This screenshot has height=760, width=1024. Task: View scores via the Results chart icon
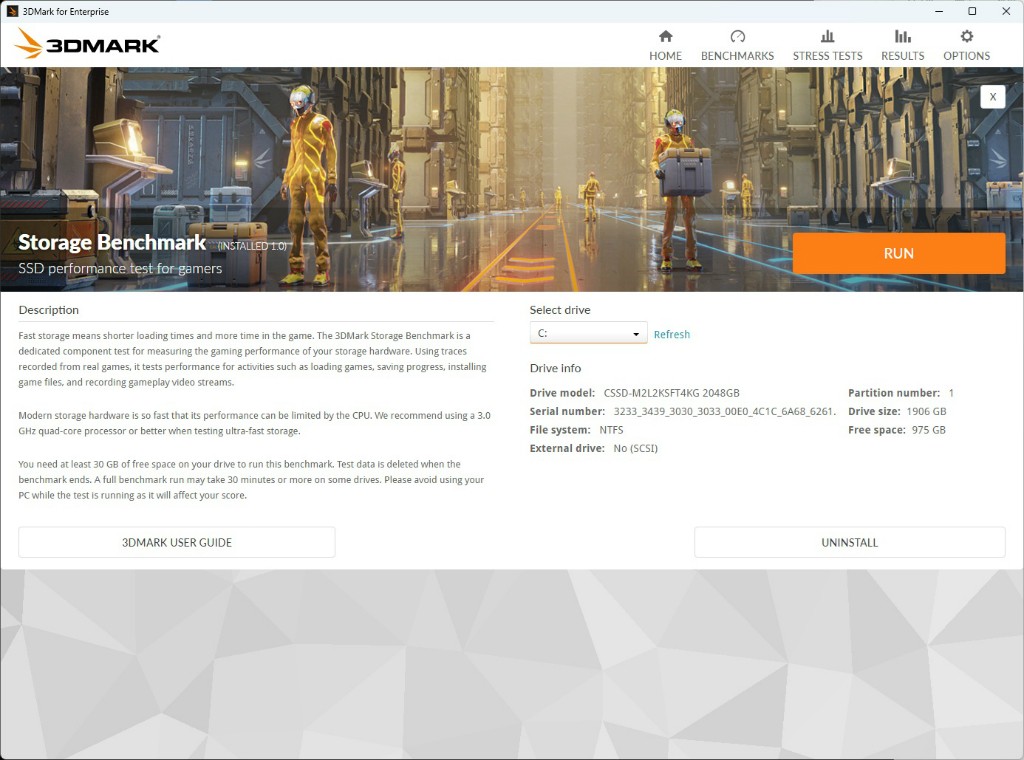[902, 36]
